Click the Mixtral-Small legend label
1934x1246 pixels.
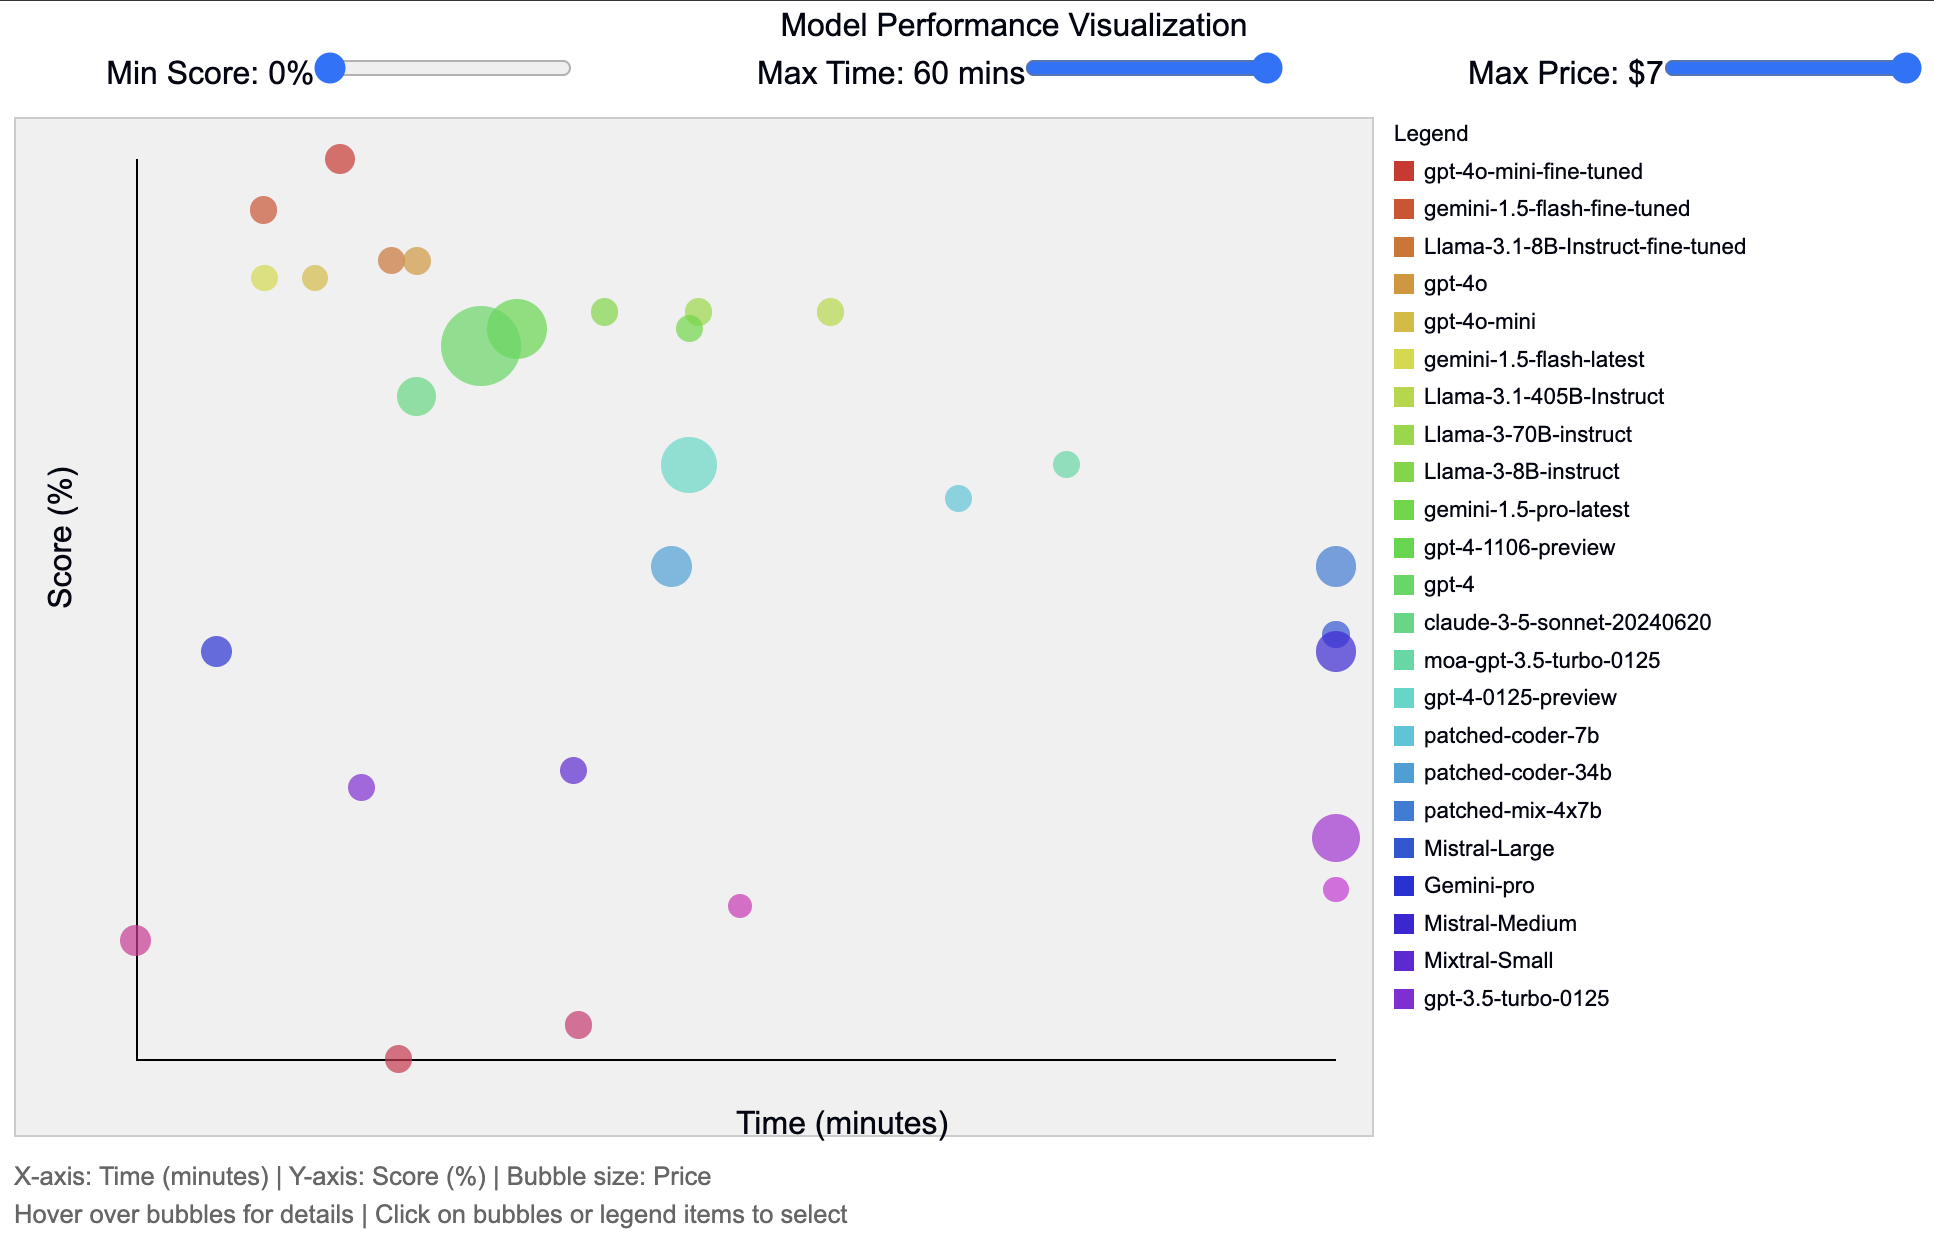click(x=1487, y=960)
